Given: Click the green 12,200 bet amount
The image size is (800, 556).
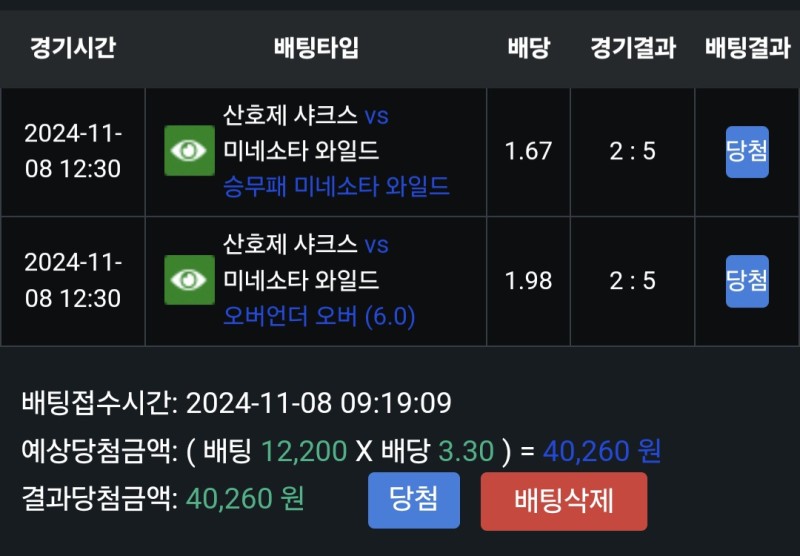Looking at the screenshot, I should tap(304, 452).
